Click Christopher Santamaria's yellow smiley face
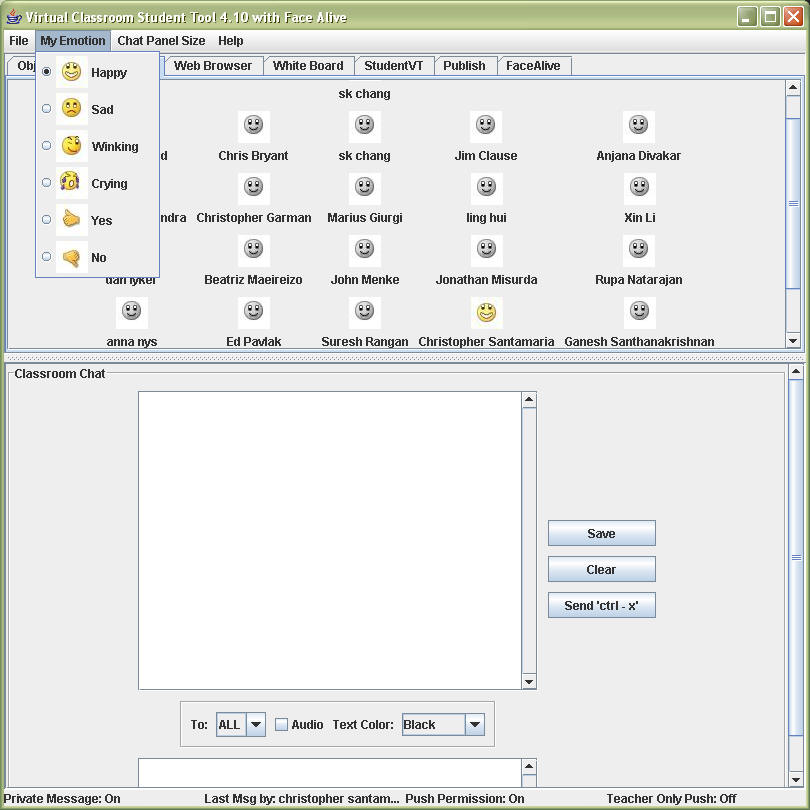 [x=486, y=313]
